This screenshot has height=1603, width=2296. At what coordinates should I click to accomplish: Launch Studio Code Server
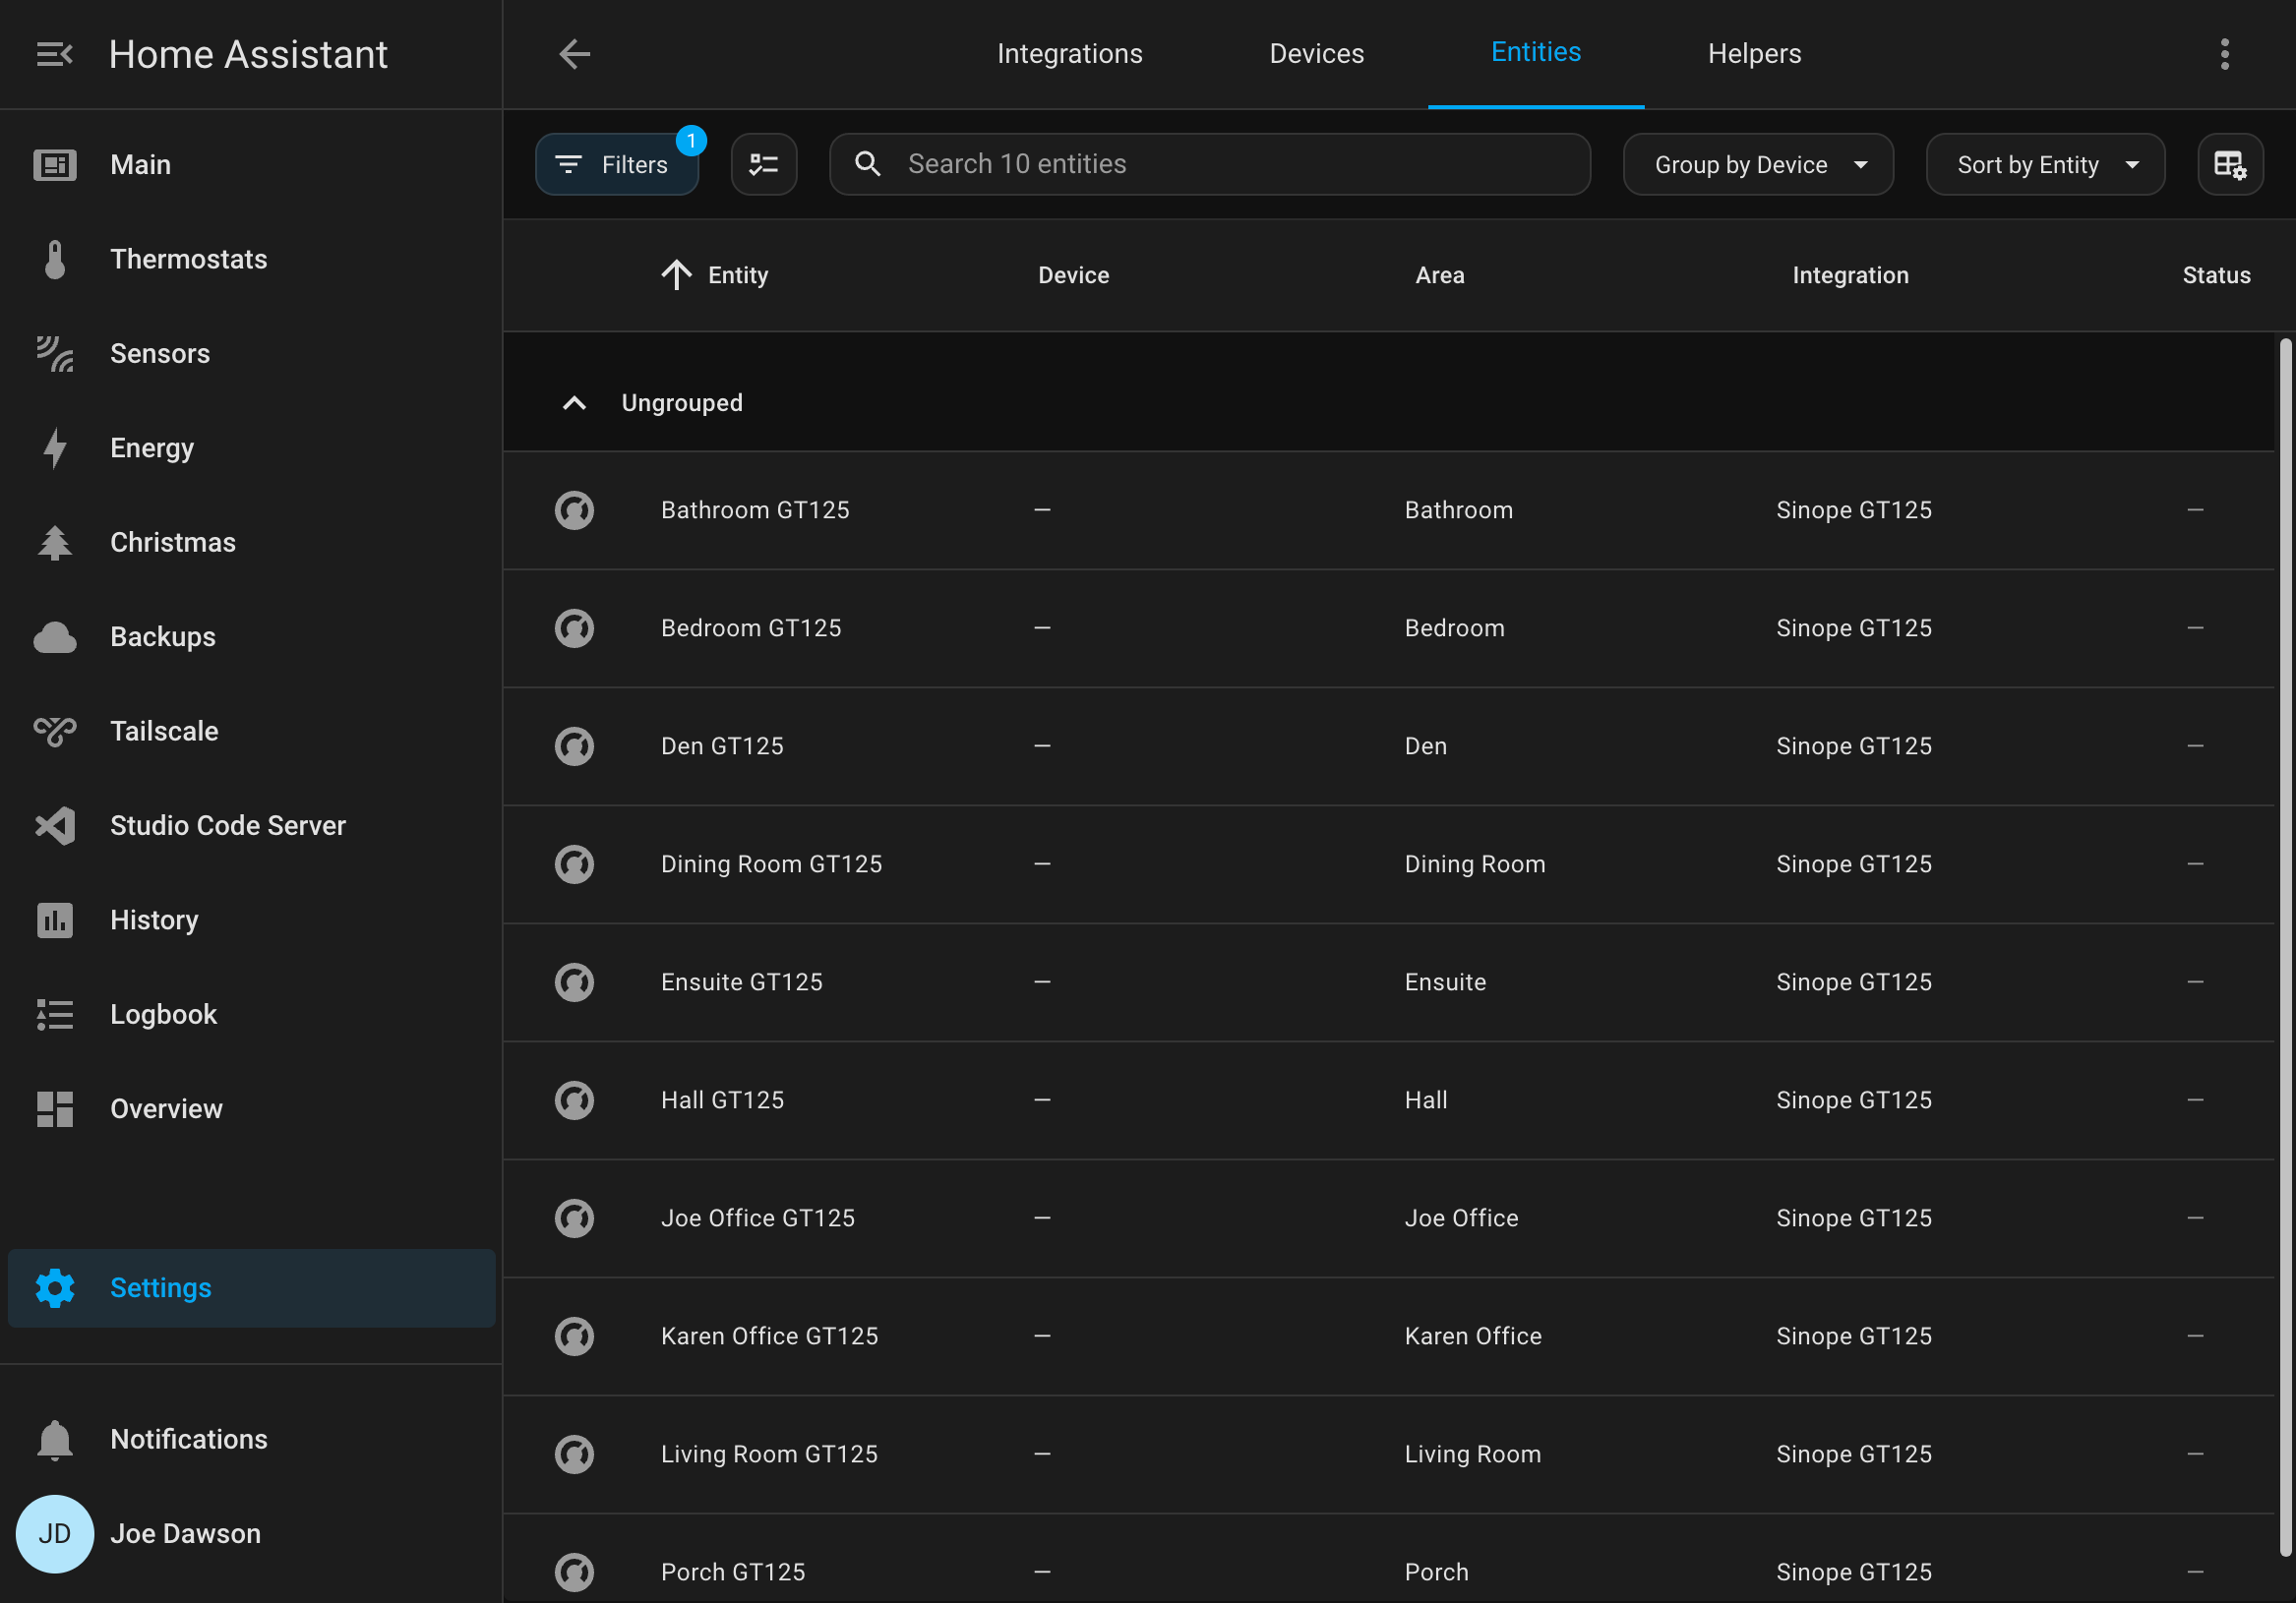pos(251,826)
